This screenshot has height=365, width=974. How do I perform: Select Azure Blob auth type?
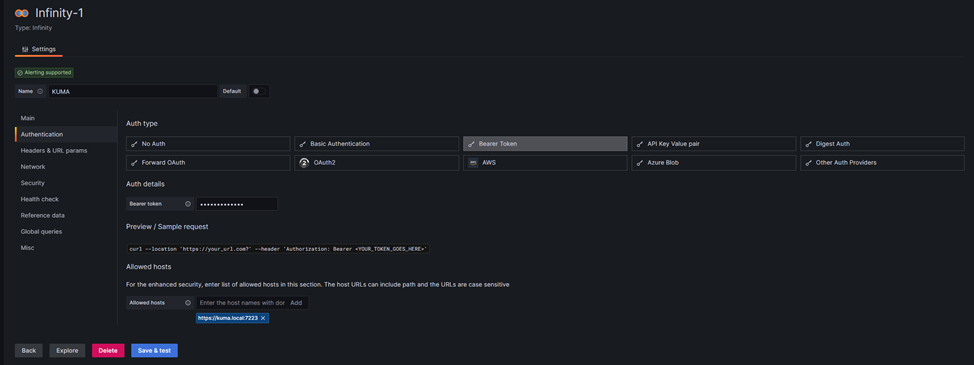[714, 163]
